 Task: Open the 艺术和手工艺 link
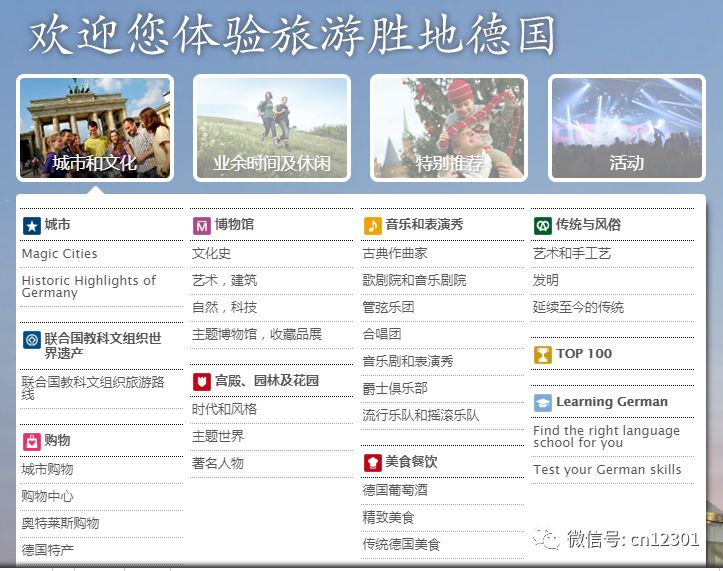[x=572, y=253]
